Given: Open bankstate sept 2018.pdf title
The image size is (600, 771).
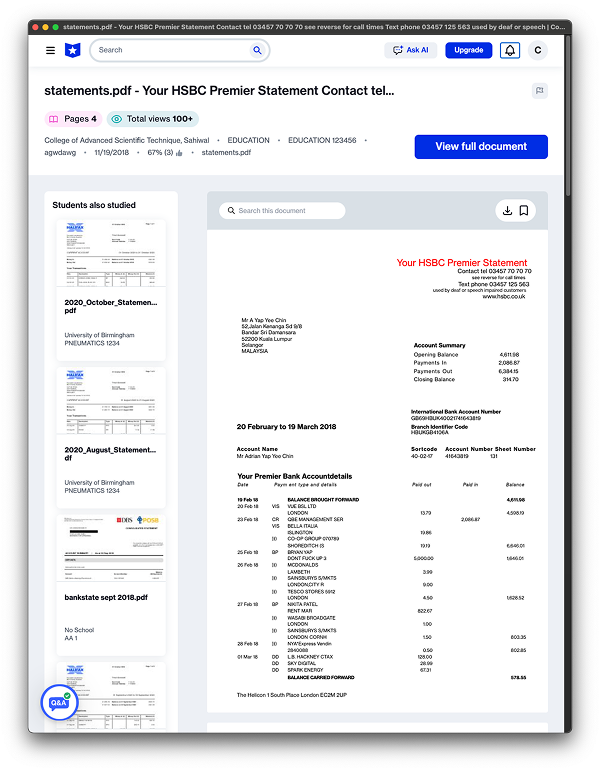Looking at the screenshot, I should [x=106, y=597].
